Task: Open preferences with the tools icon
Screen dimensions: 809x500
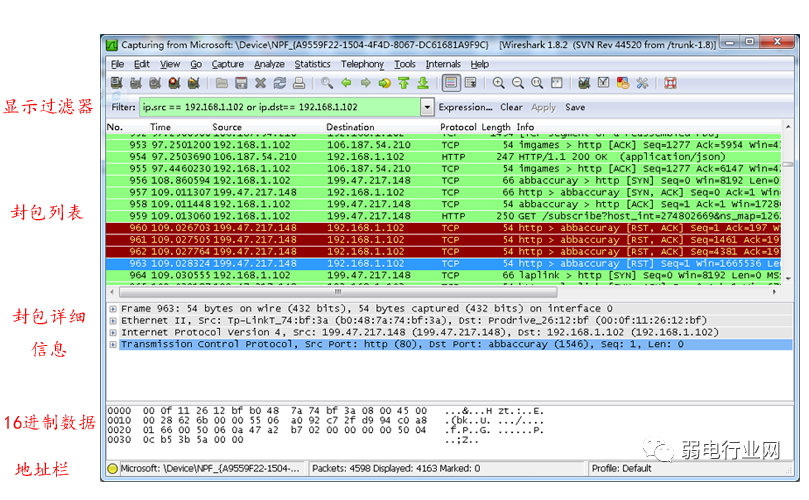Action: [x=642, y=83]
